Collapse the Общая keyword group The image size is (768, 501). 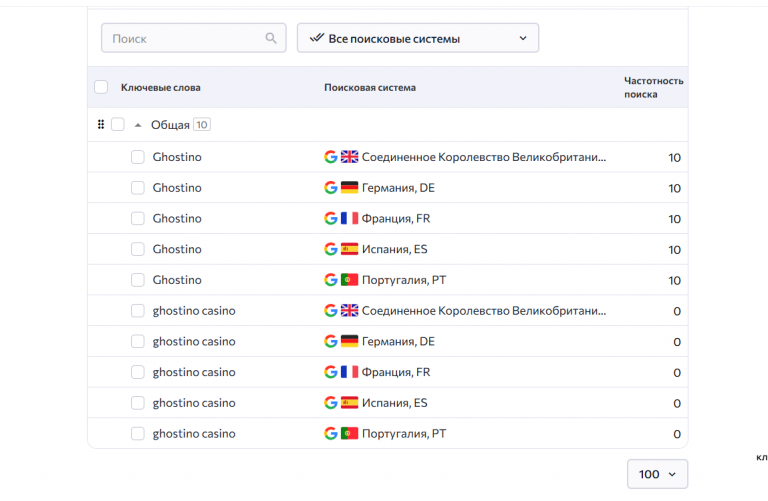[138, 125]
